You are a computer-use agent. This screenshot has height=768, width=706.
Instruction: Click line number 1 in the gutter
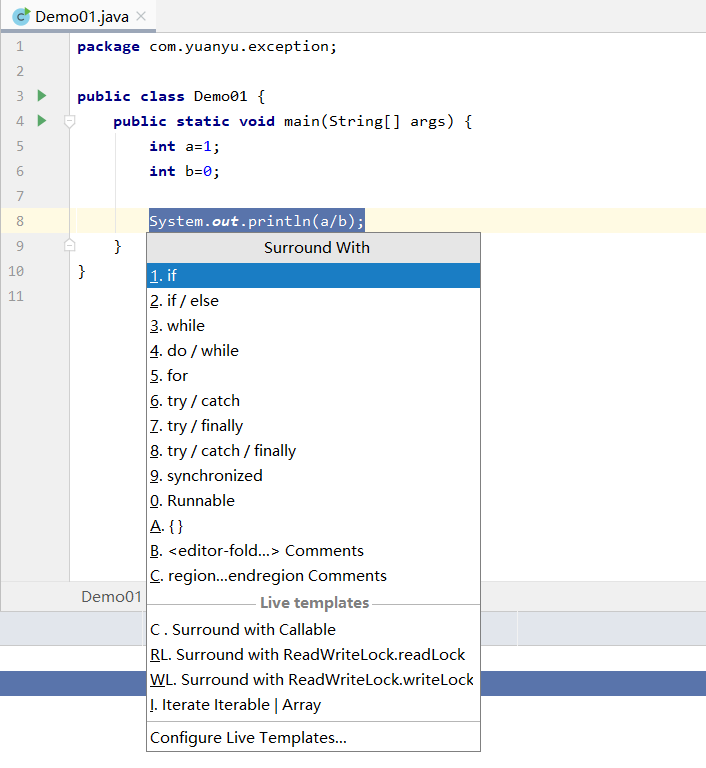pyautogui.click(x=20, y=46)
